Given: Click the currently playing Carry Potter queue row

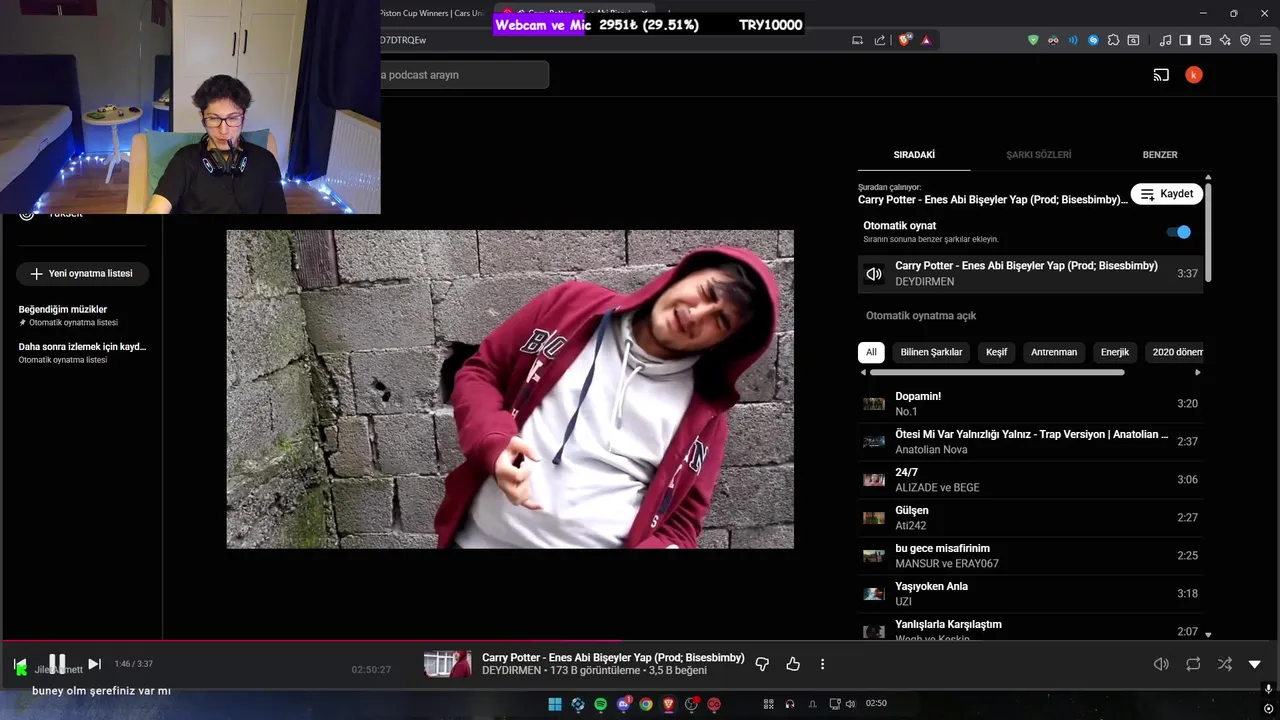Looking at the screenshot, I should (x=1030, y=274).
